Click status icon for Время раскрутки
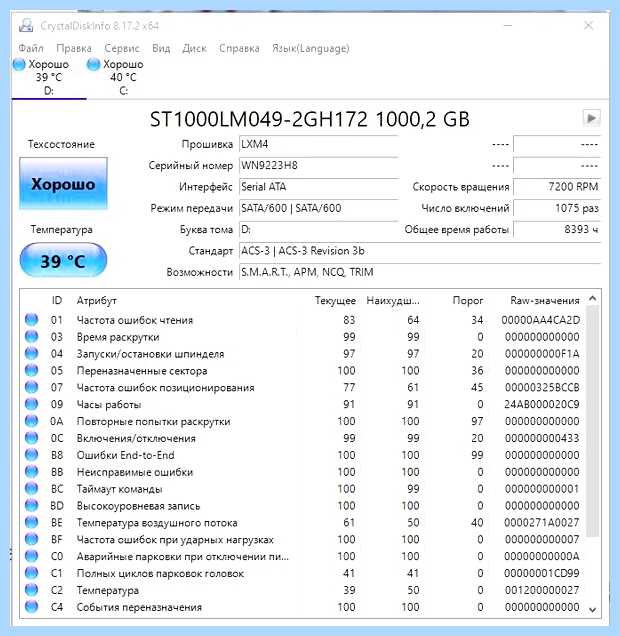The height and width of the screenshot is (636, 620). pyautogui.click(x=31, y=337)
